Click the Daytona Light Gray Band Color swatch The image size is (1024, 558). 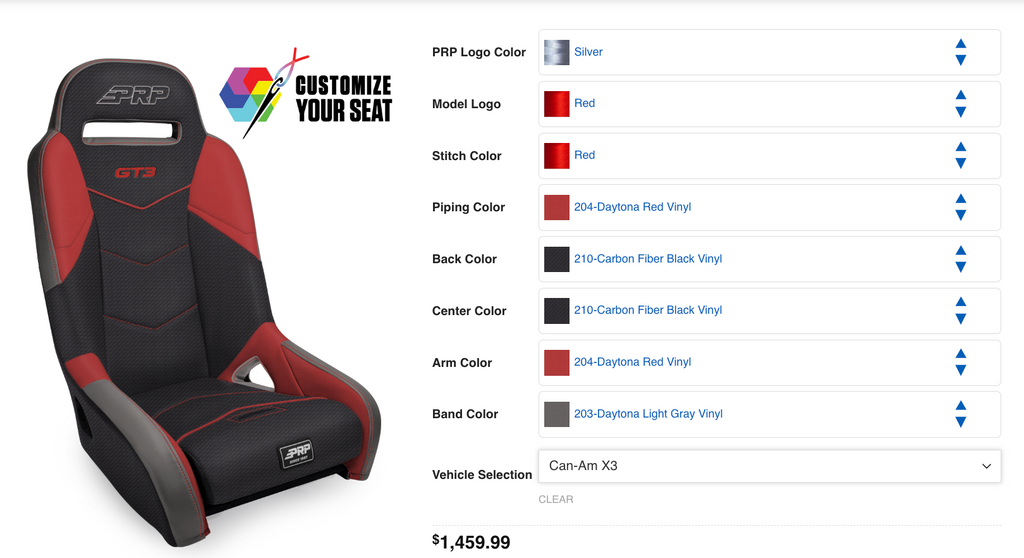556,414
